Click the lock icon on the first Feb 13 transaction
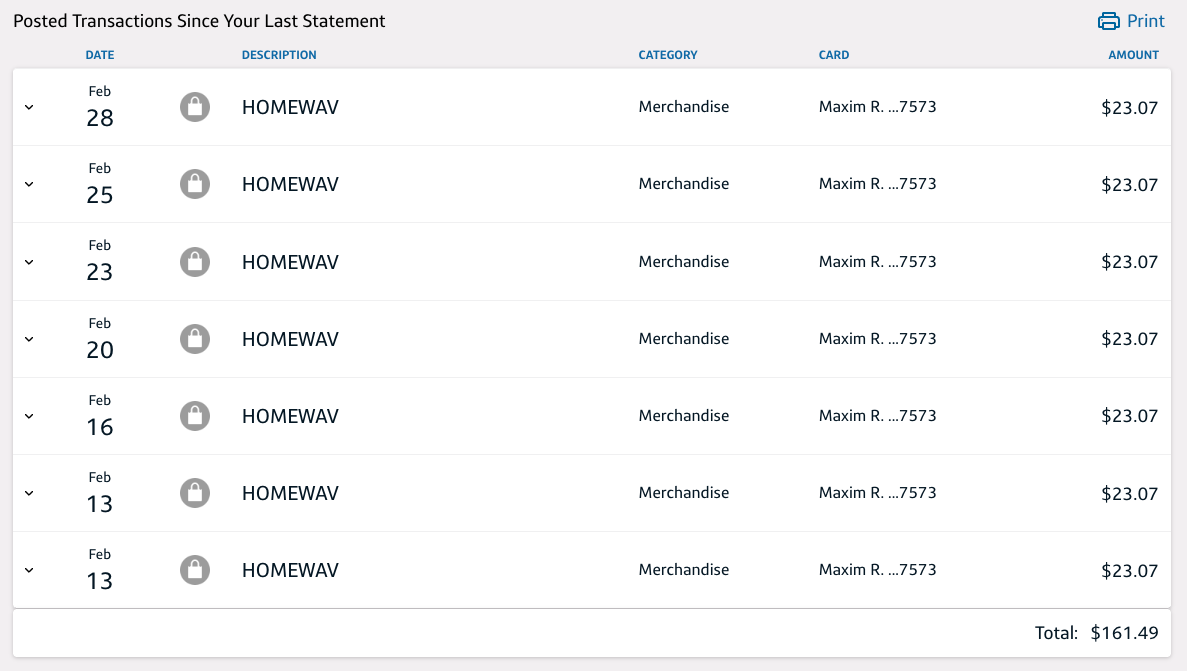This screenshot has width=1187, height=671. point(195,492)
